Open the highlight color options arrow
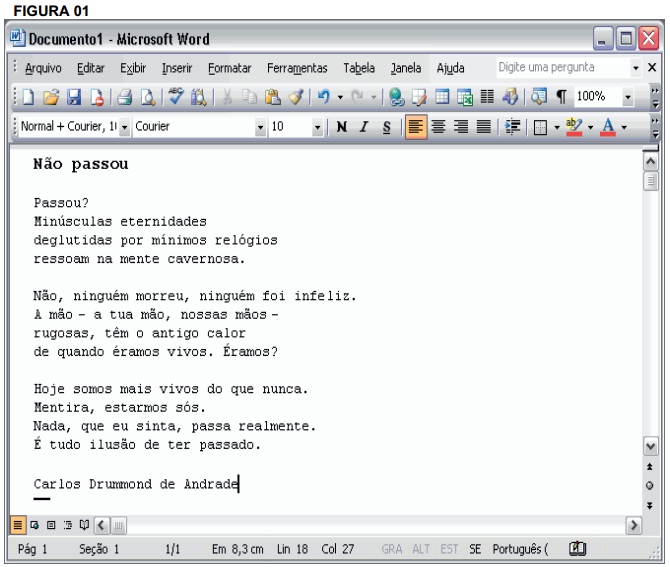 tap(591, 128)
